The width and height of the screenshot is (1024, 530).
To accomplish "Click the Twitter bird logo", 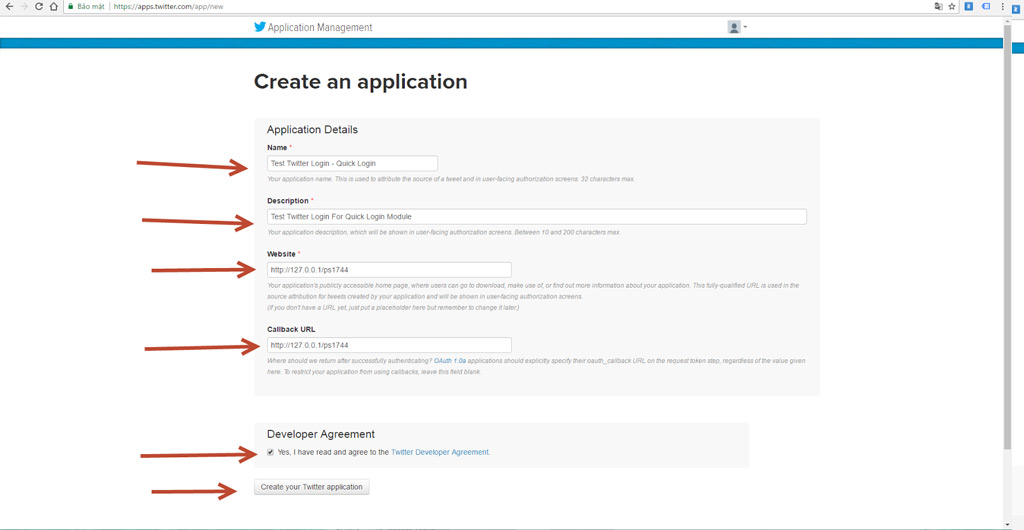I will point(260,27).
